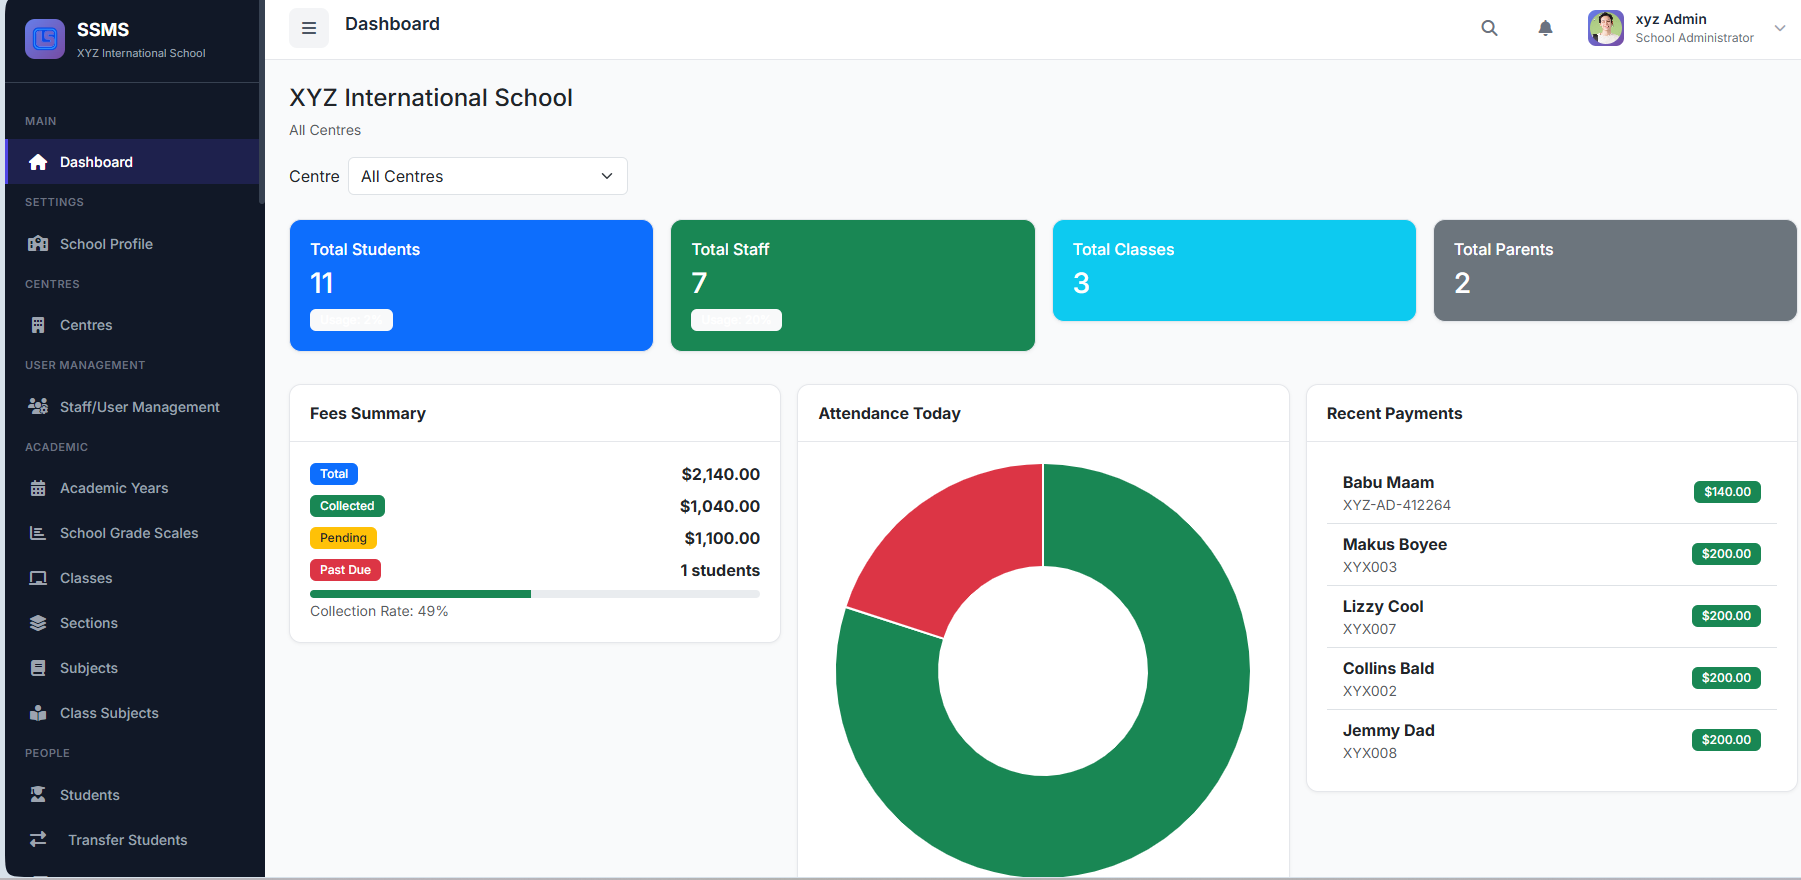
Task: Expand the user profile chevron
Action: [1780, 28]
